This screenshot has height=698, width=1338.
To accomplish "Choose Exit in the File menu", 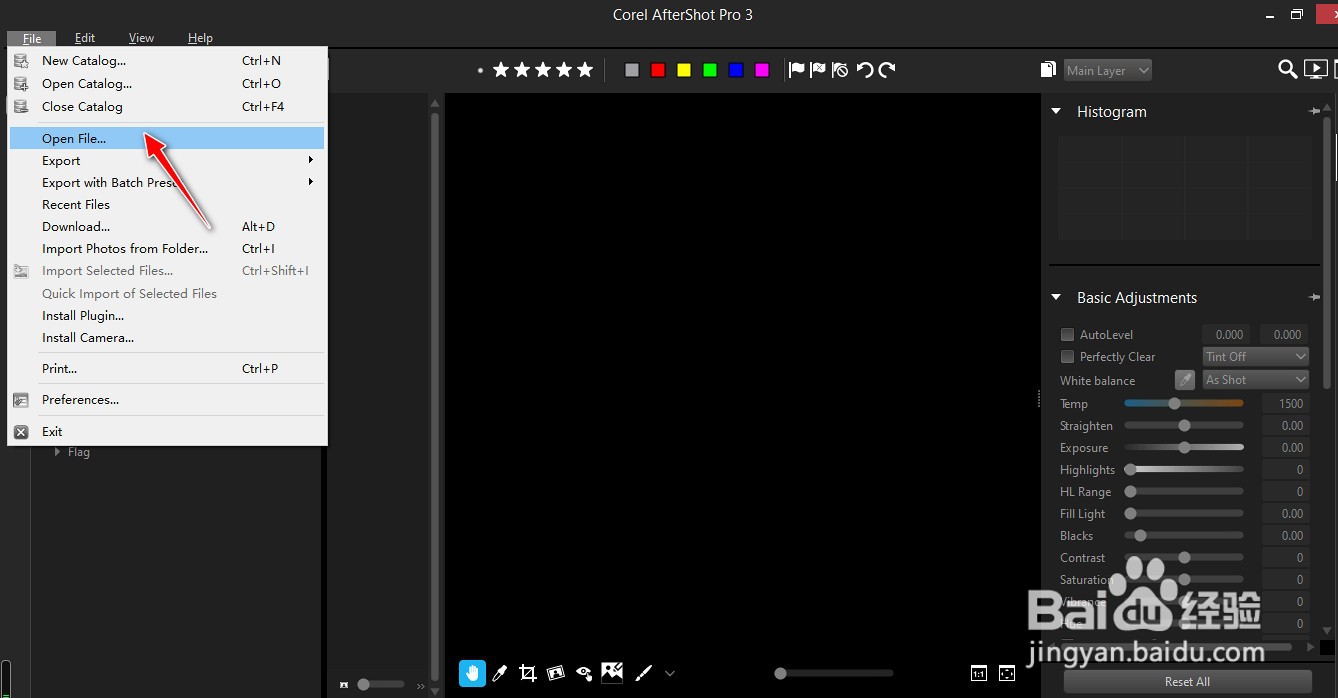I will coord(167,431).
